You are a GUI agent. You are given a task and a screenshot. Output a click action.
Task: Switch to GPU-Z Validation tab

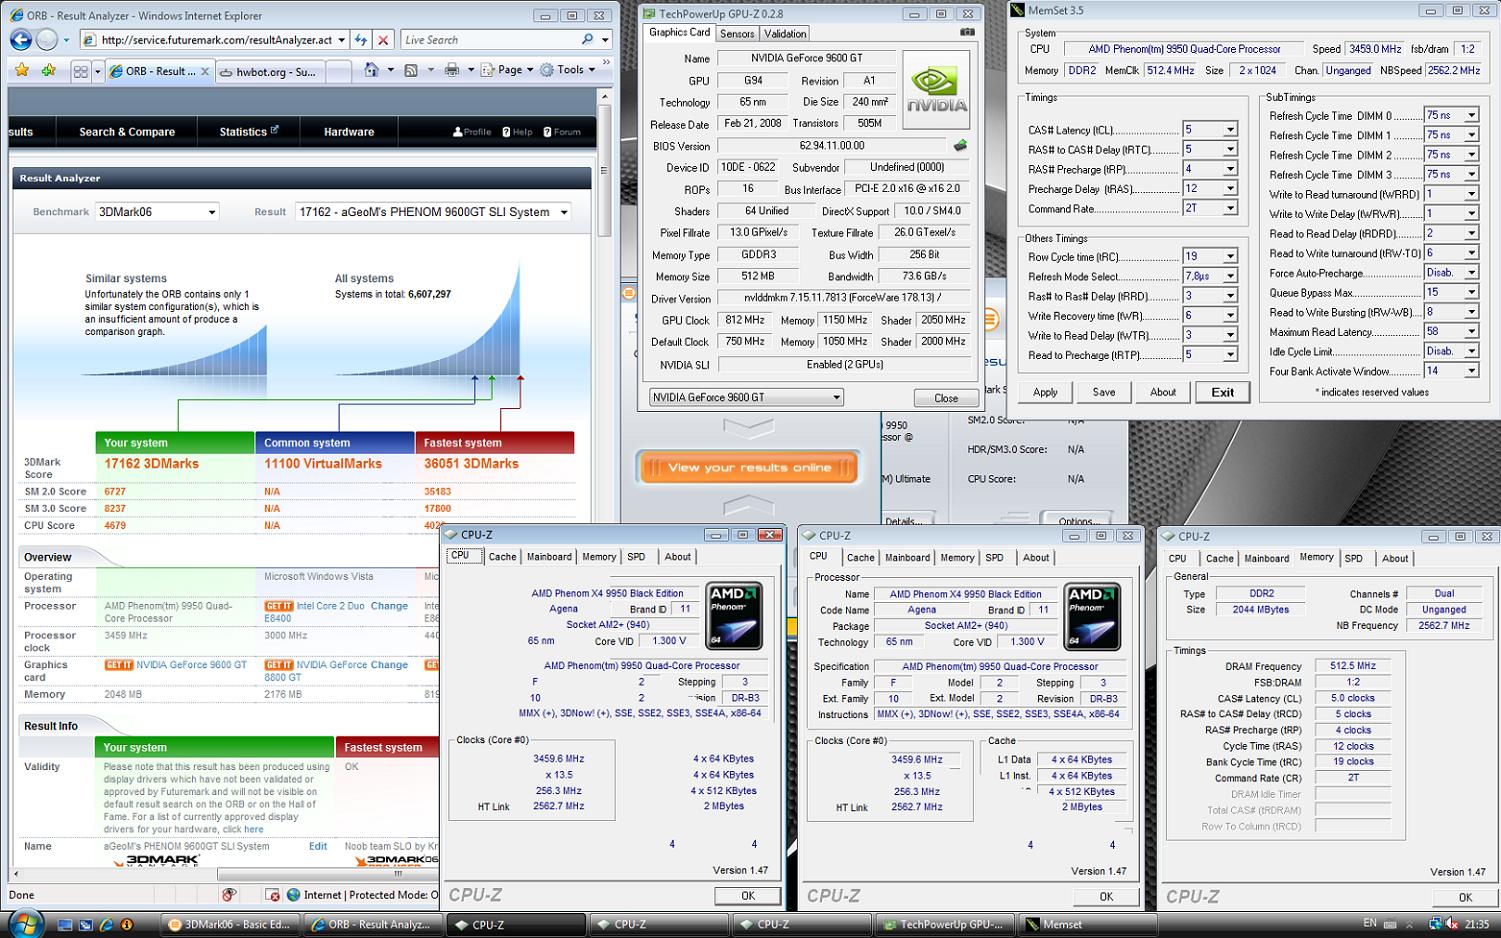pos(785,34)
